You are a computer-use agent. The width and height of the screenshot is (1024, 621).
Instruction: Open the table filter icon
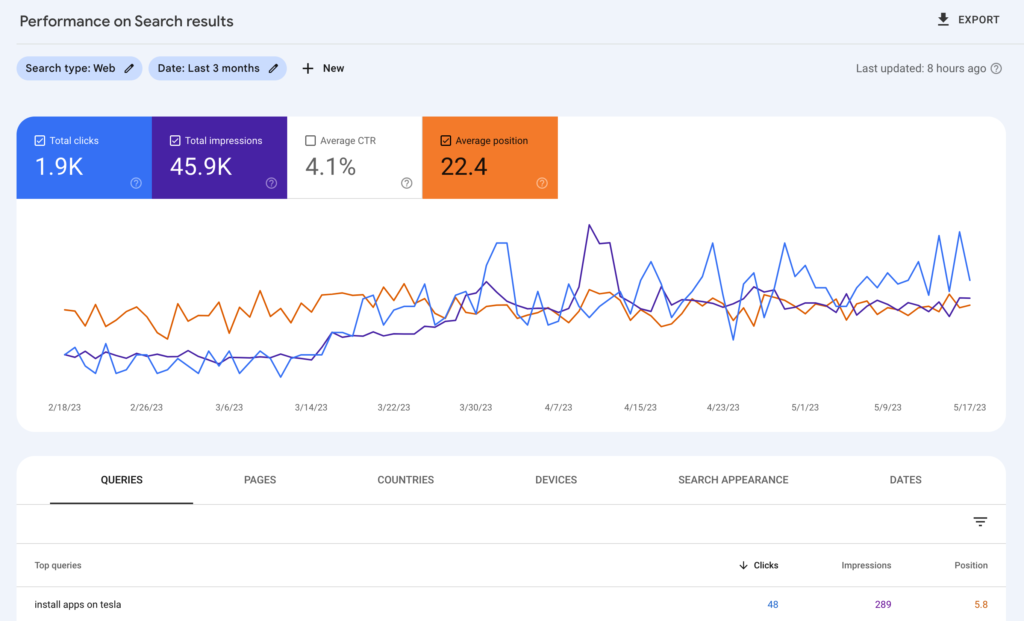point(980,522)
